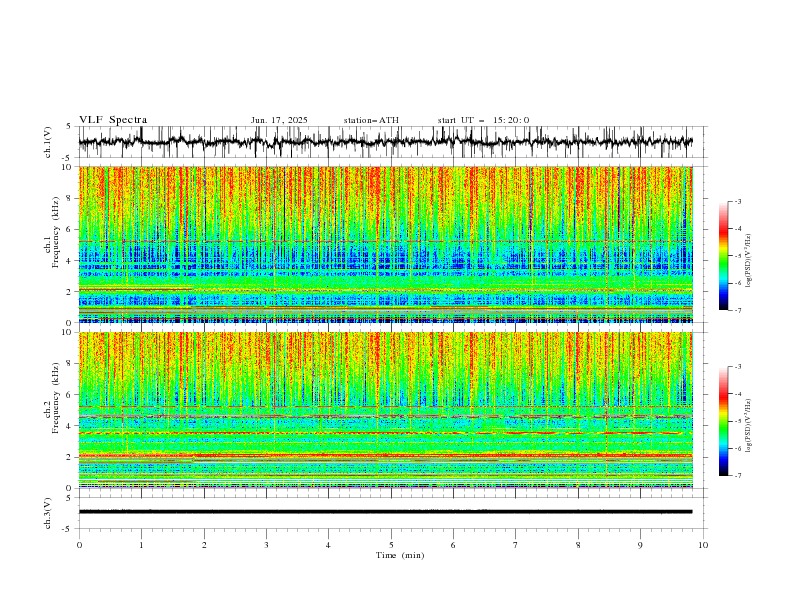Click the 'station=ATH' label
Screen dimensions: 792x612
pos(371,120)
